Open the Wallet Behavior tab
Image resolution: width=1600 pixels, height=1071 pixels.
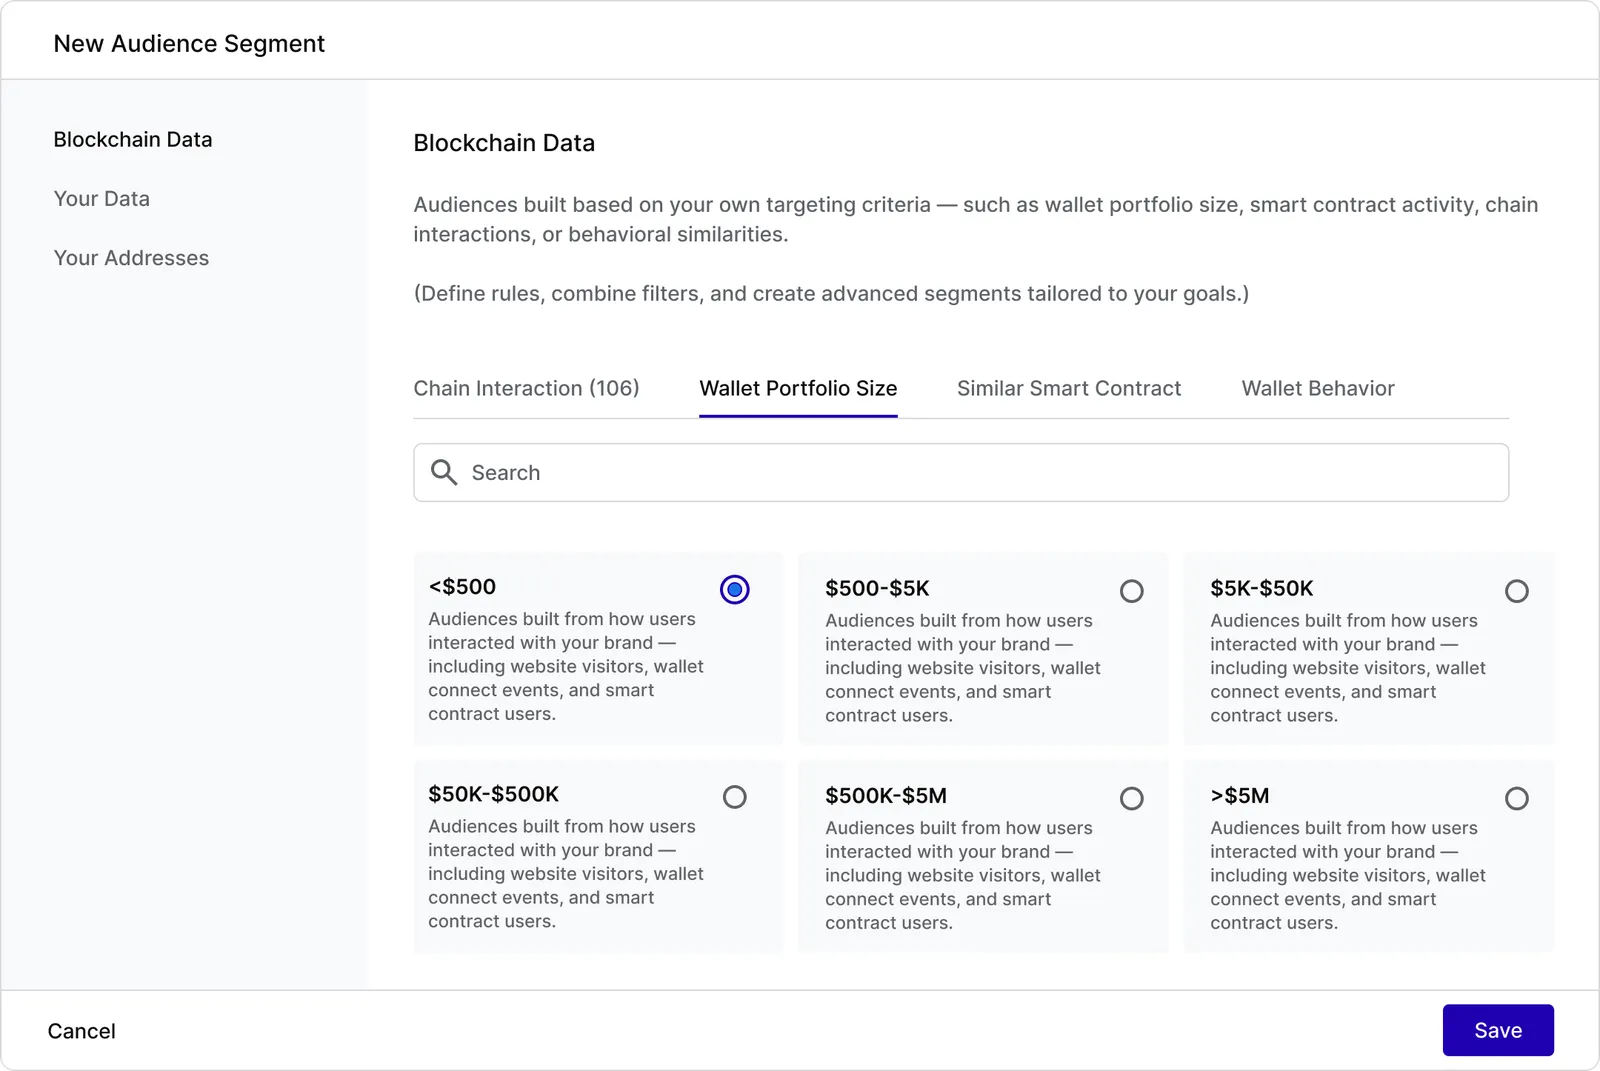1318,388
